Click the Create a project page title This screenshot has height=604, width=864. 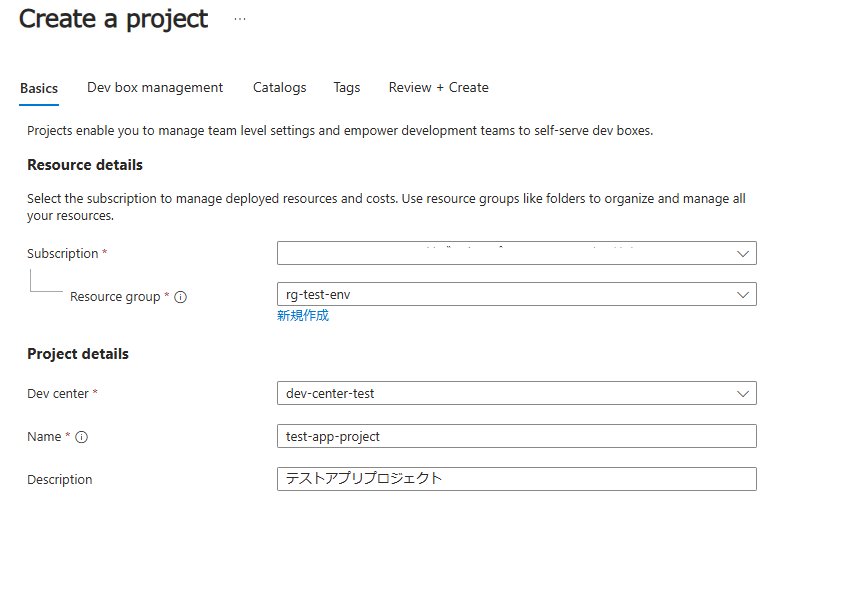(114, 19)
